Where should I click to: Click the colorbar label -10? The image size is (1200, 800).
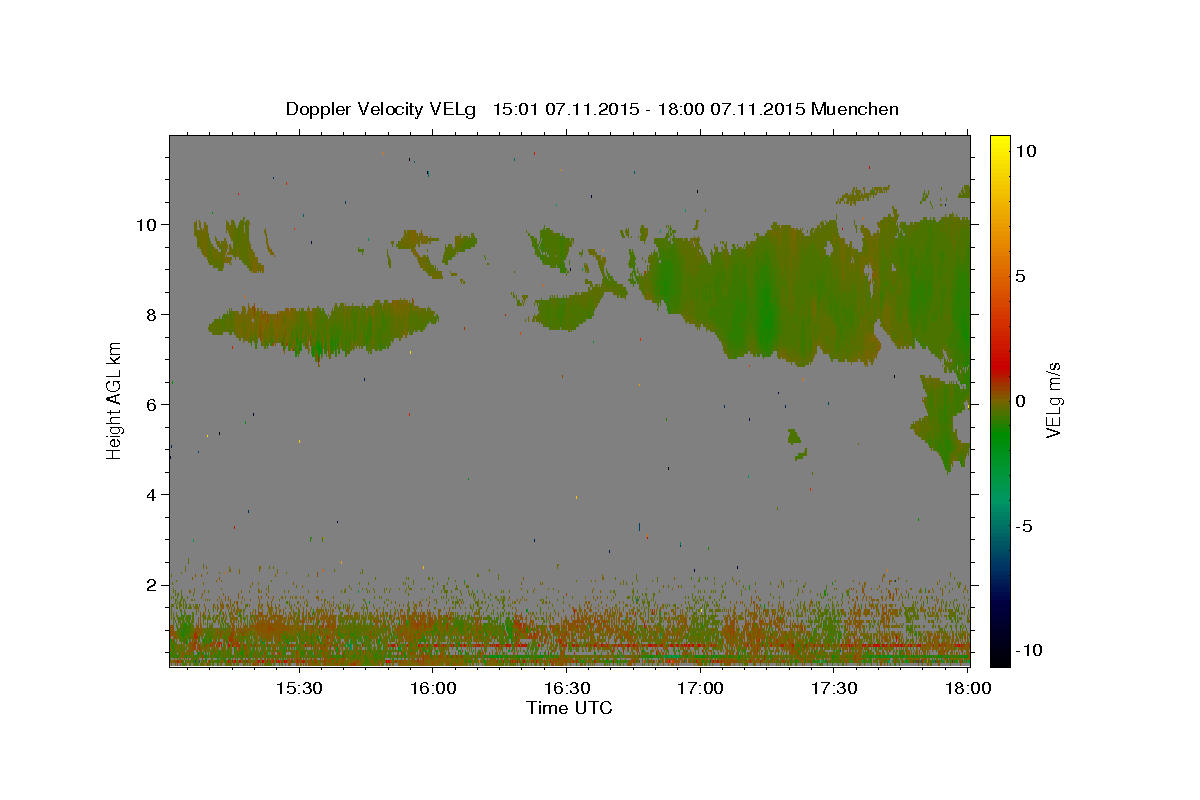pos(1027,651)
